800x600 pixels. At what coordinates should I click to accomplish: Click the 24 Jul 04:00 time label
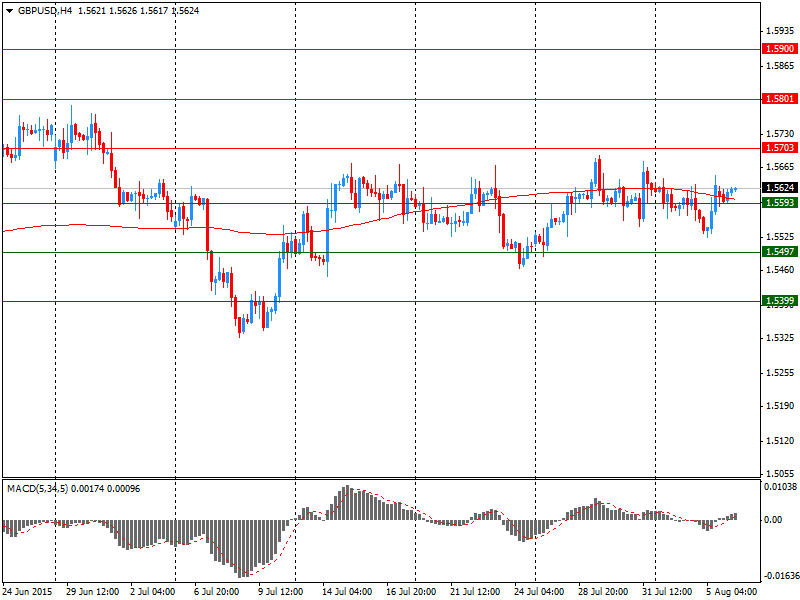point(539,592)
